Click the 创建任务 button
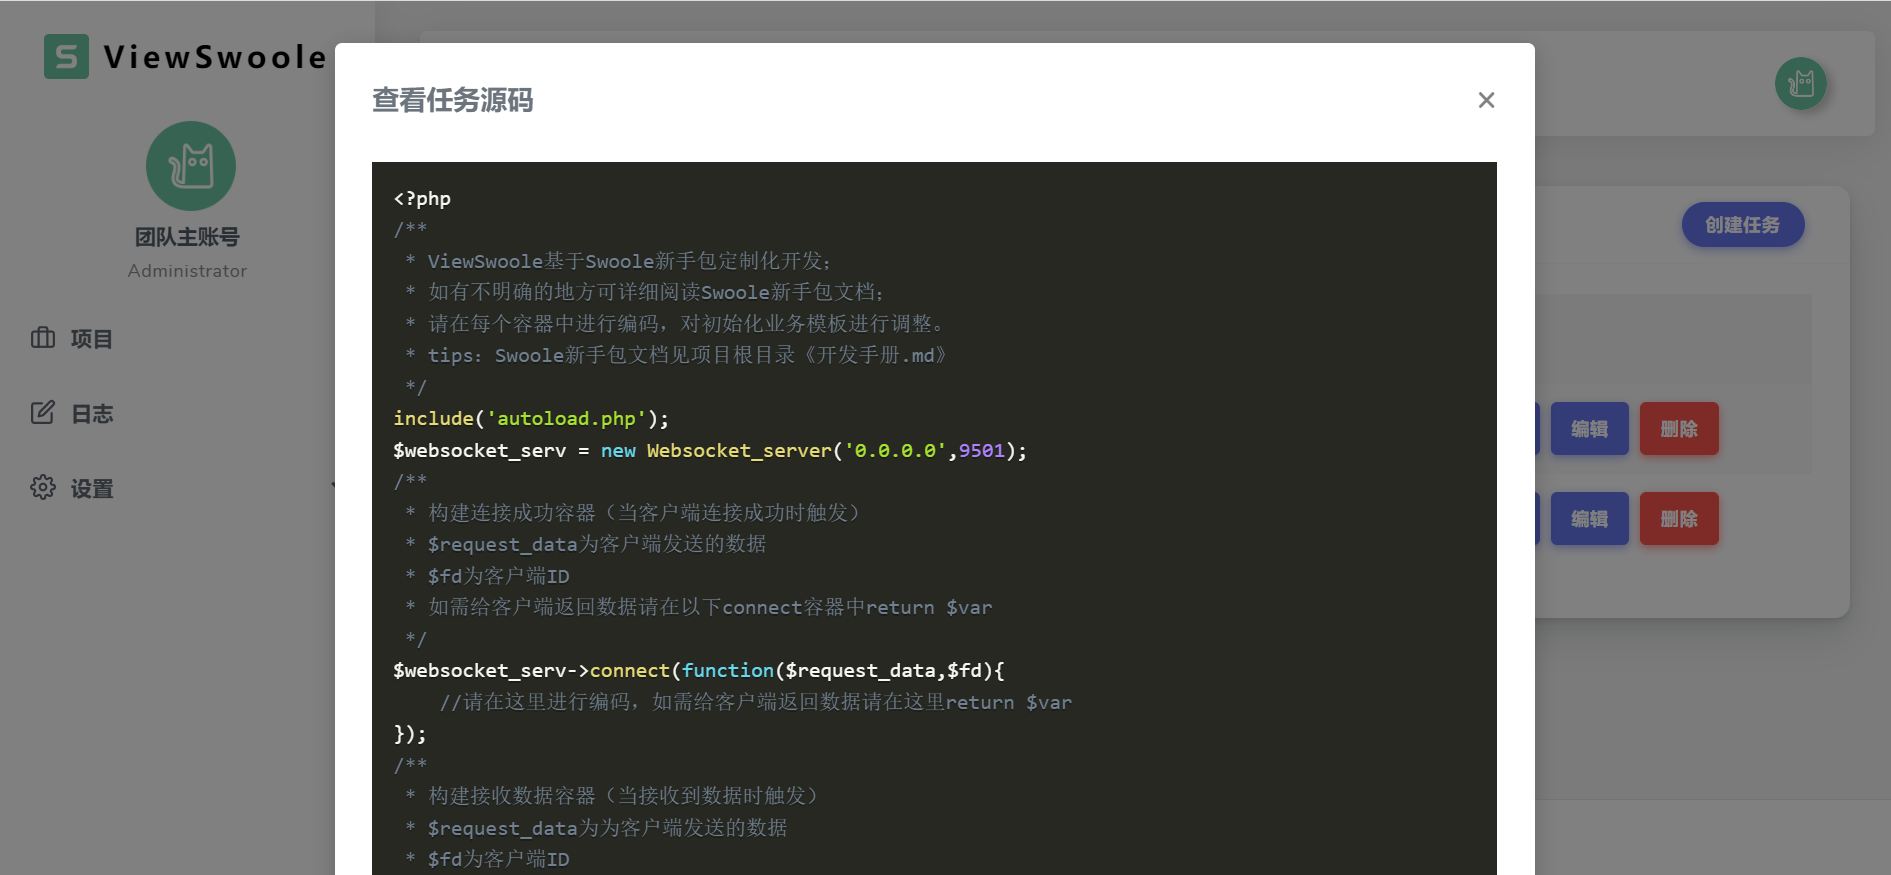This screenshot has width=1891, height=875. pos(1743,225)
